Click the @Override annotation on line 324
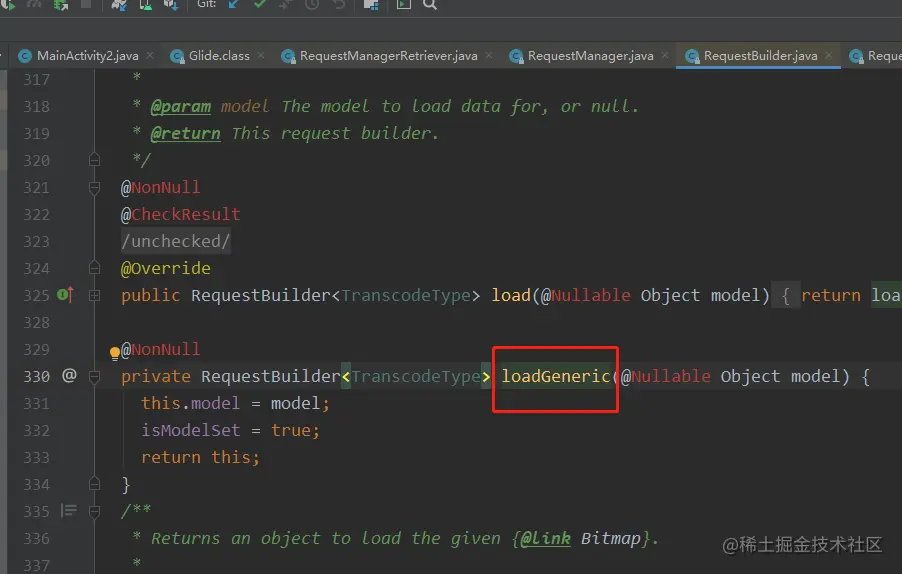 166,268
